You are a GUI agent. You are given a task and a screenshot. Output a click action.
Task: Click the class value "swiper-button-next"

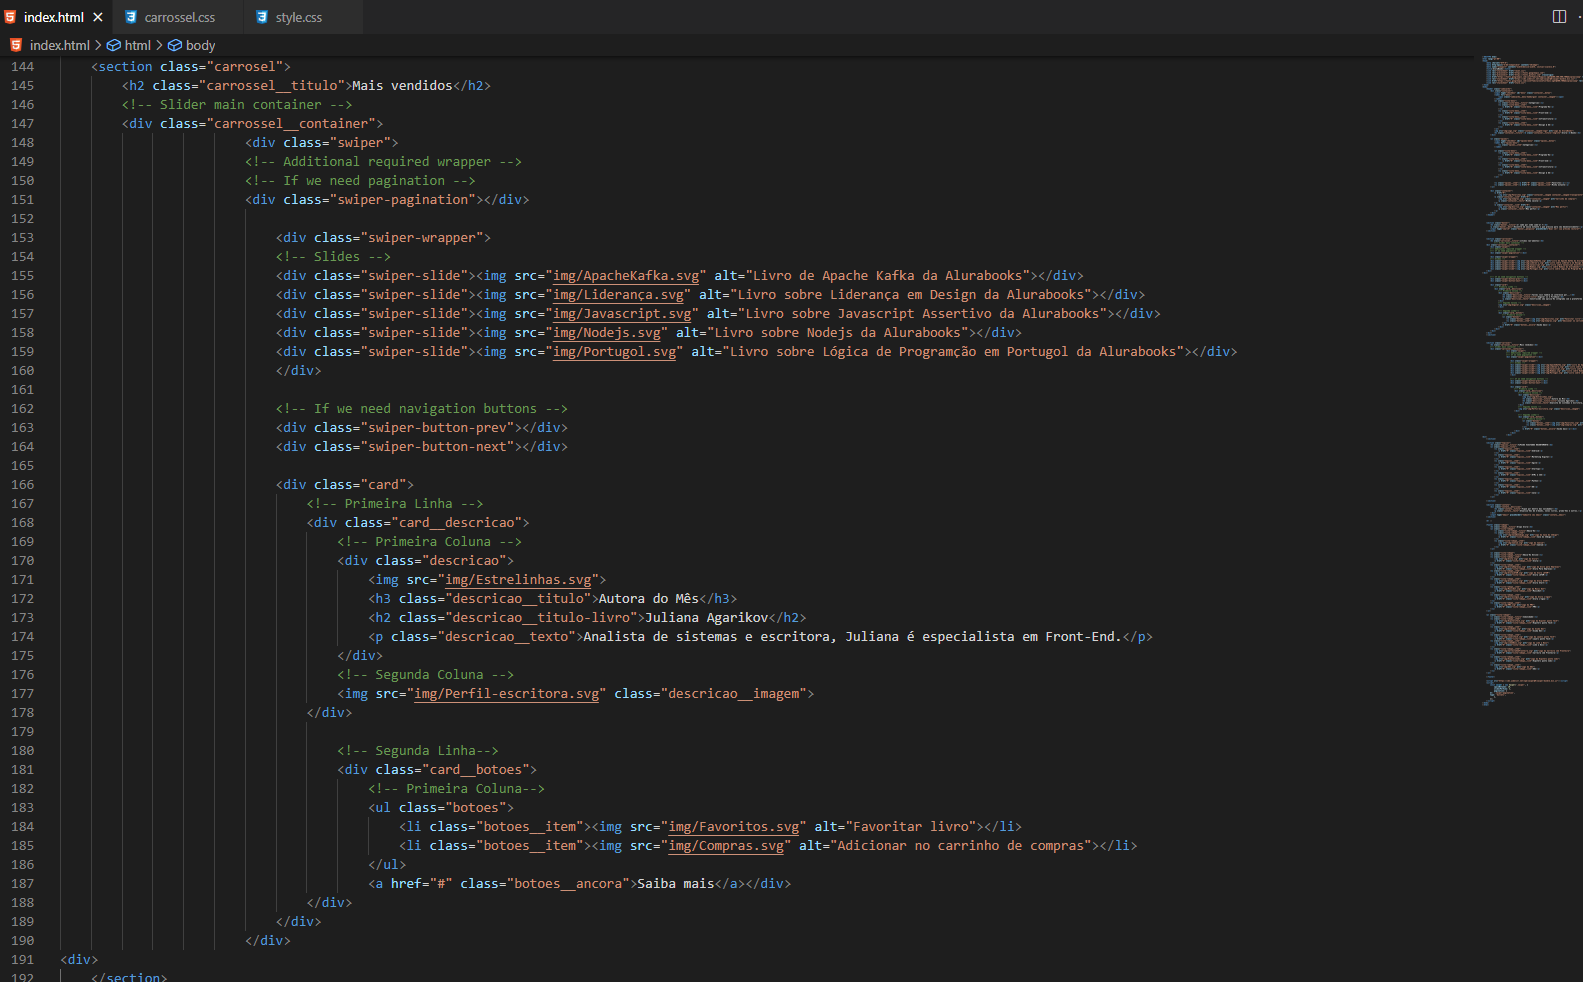pyautogui.click(x=437, y=447)
